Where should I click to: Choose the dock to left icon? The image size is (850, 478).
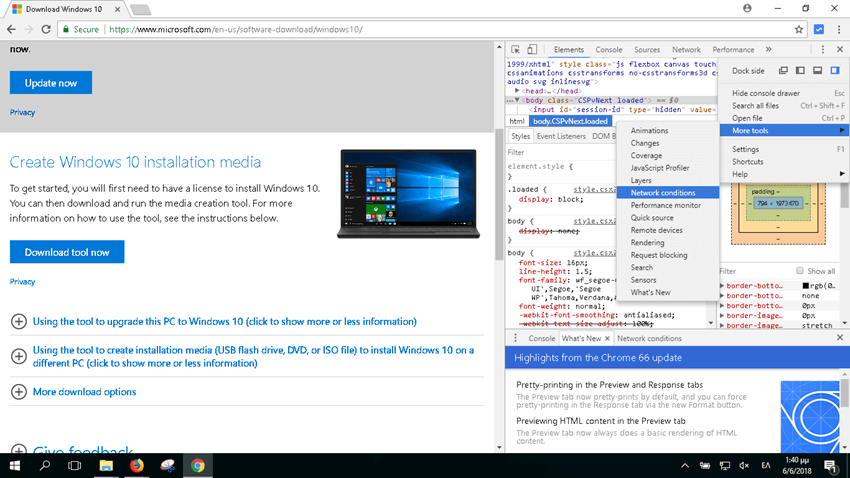coord(800,70)
